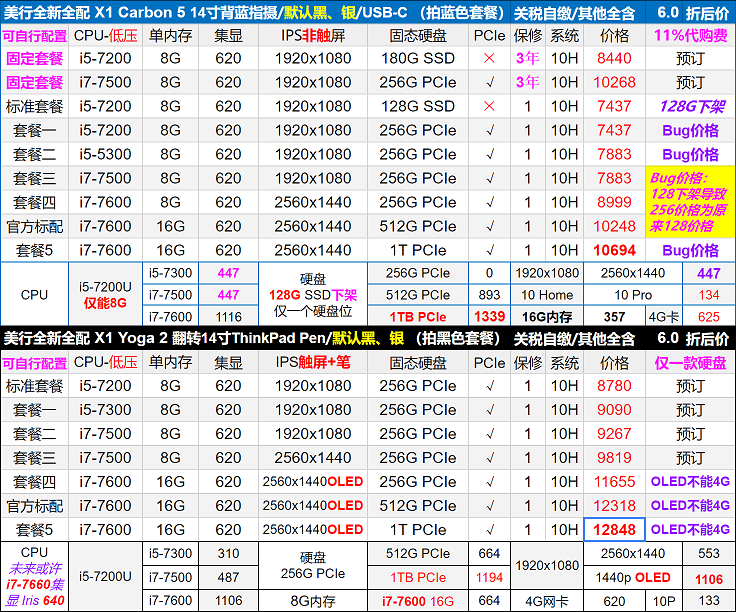
Task: Select the Yoga price '9267'
Action: (614, 434)
